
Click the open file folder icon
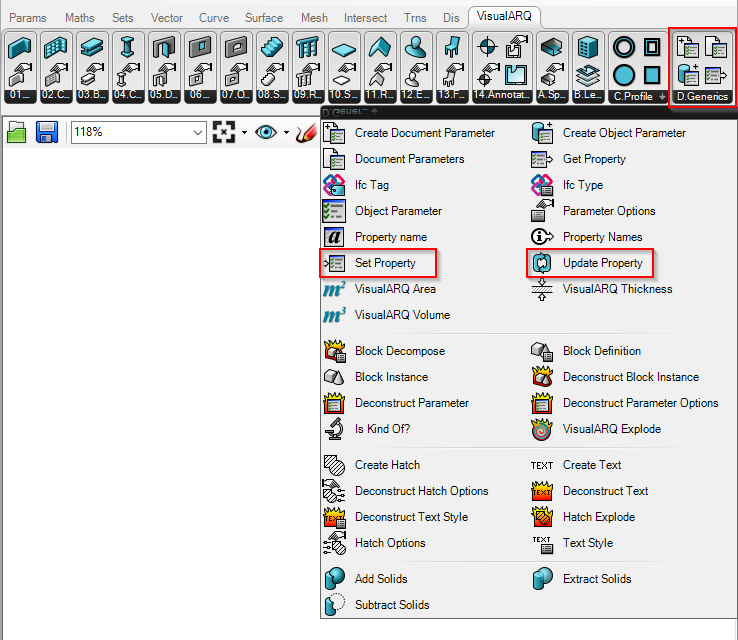click(16, 132)
